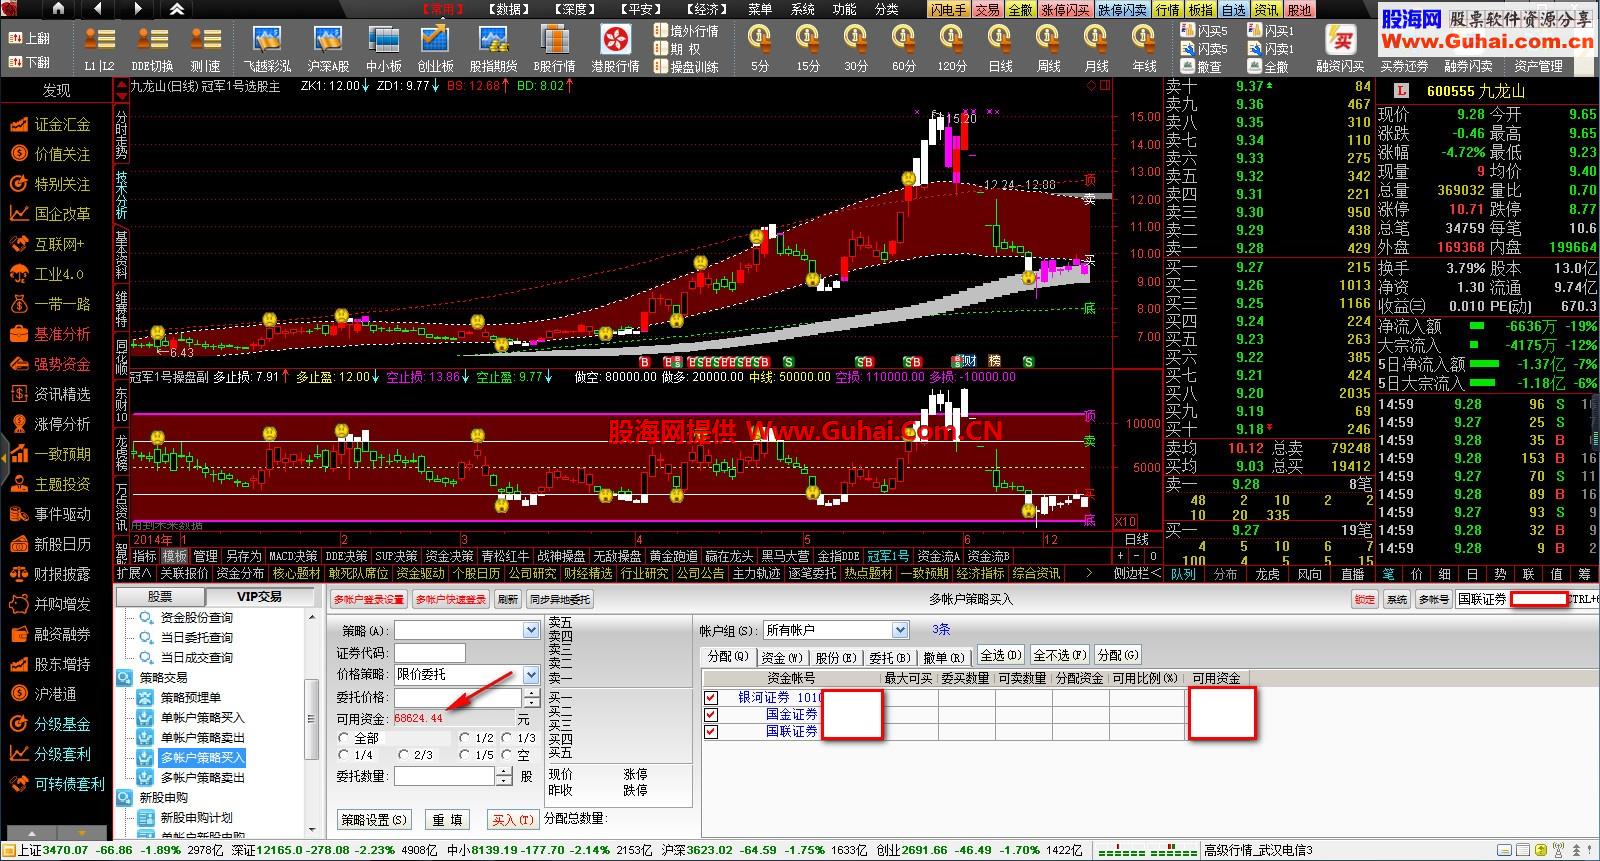Open the B股行情 quotes icon
Viewport: 1600px width, 861px height.
[554, 48]
